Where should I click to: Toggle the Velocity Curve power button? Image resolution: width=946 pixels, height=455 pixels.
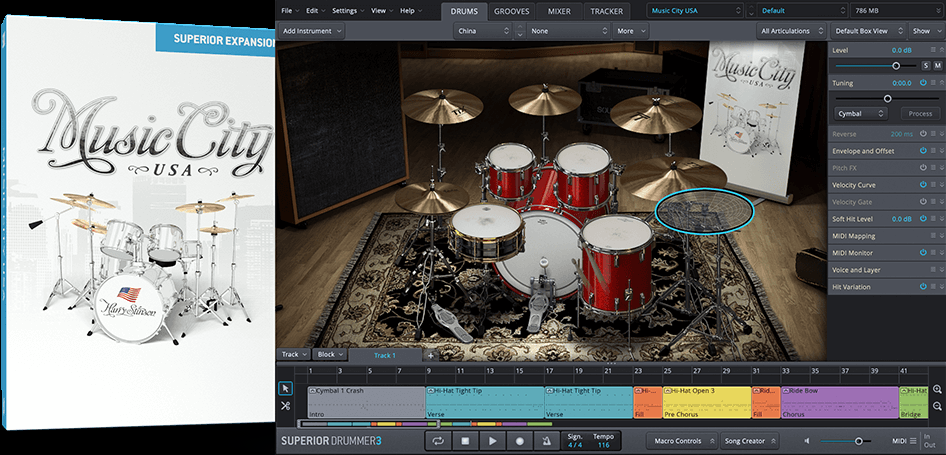(x=923, y=185)
